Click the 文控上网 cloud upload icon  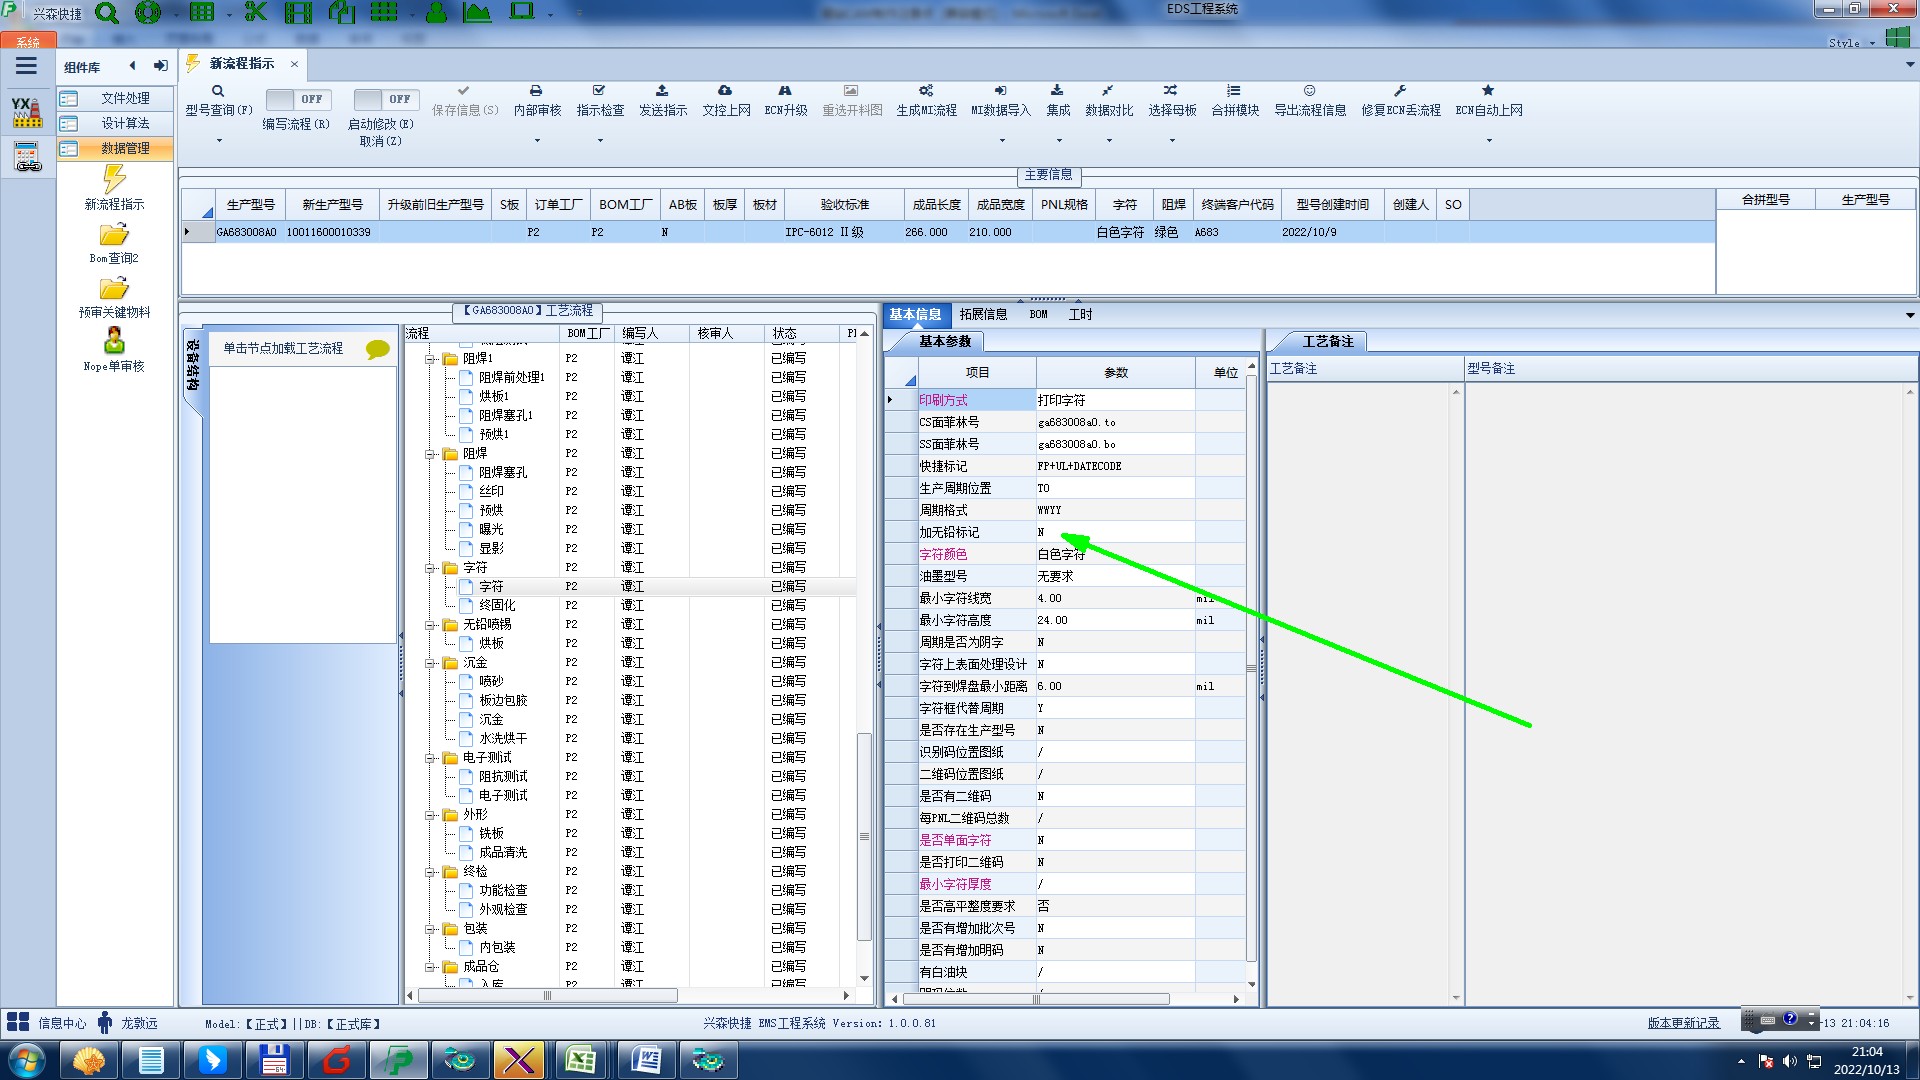(725, 91)
